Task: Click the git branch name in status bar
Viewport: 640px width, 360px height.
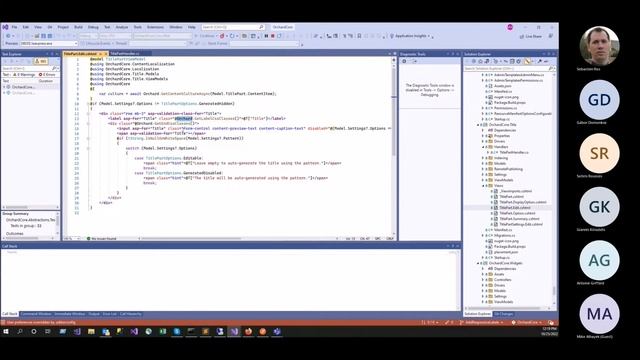Action: (482, 322)
